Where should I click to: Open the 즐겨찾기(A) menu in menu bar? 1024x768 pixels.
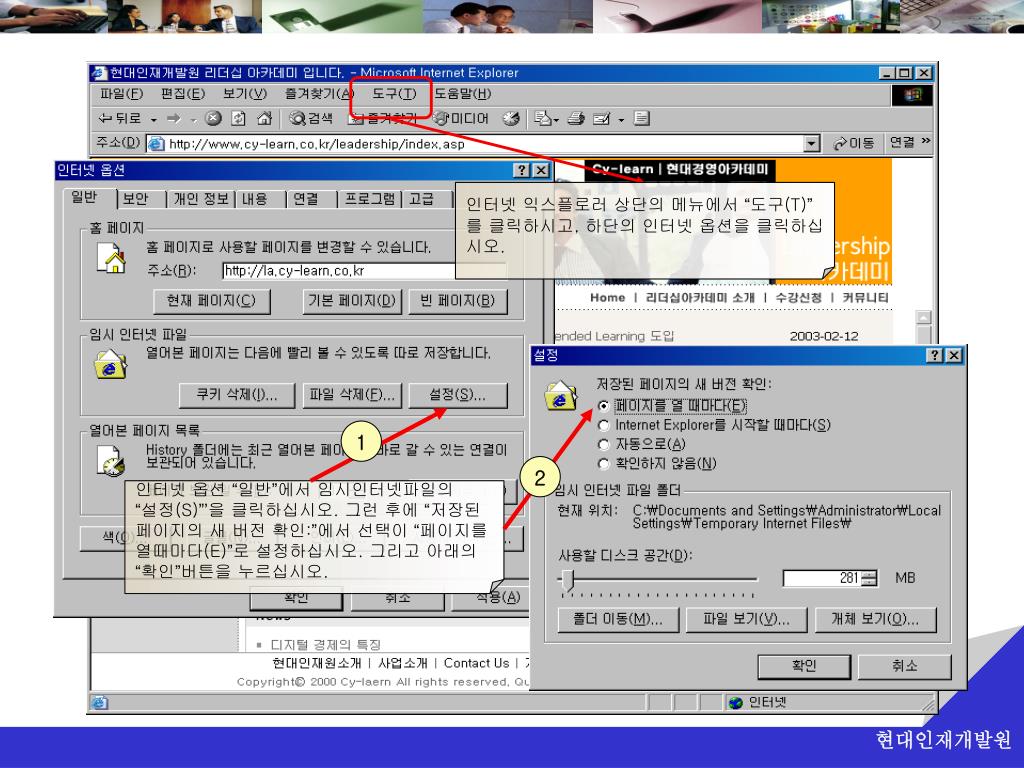[319, 94]
